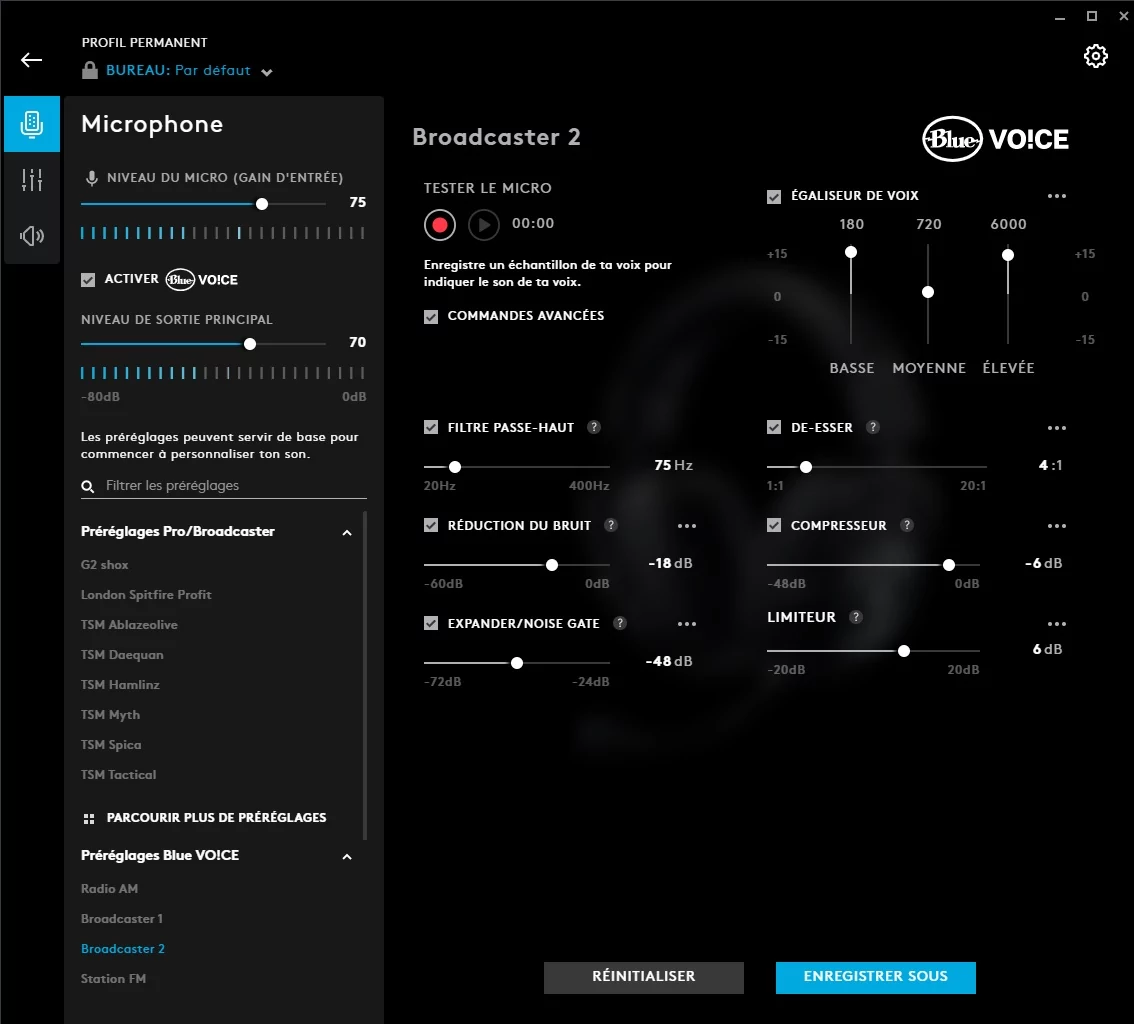Toggle Réduction du bruit checkbox
Image resolution: width=1134 pixels, height=1024 pixels.
point(431,525)
